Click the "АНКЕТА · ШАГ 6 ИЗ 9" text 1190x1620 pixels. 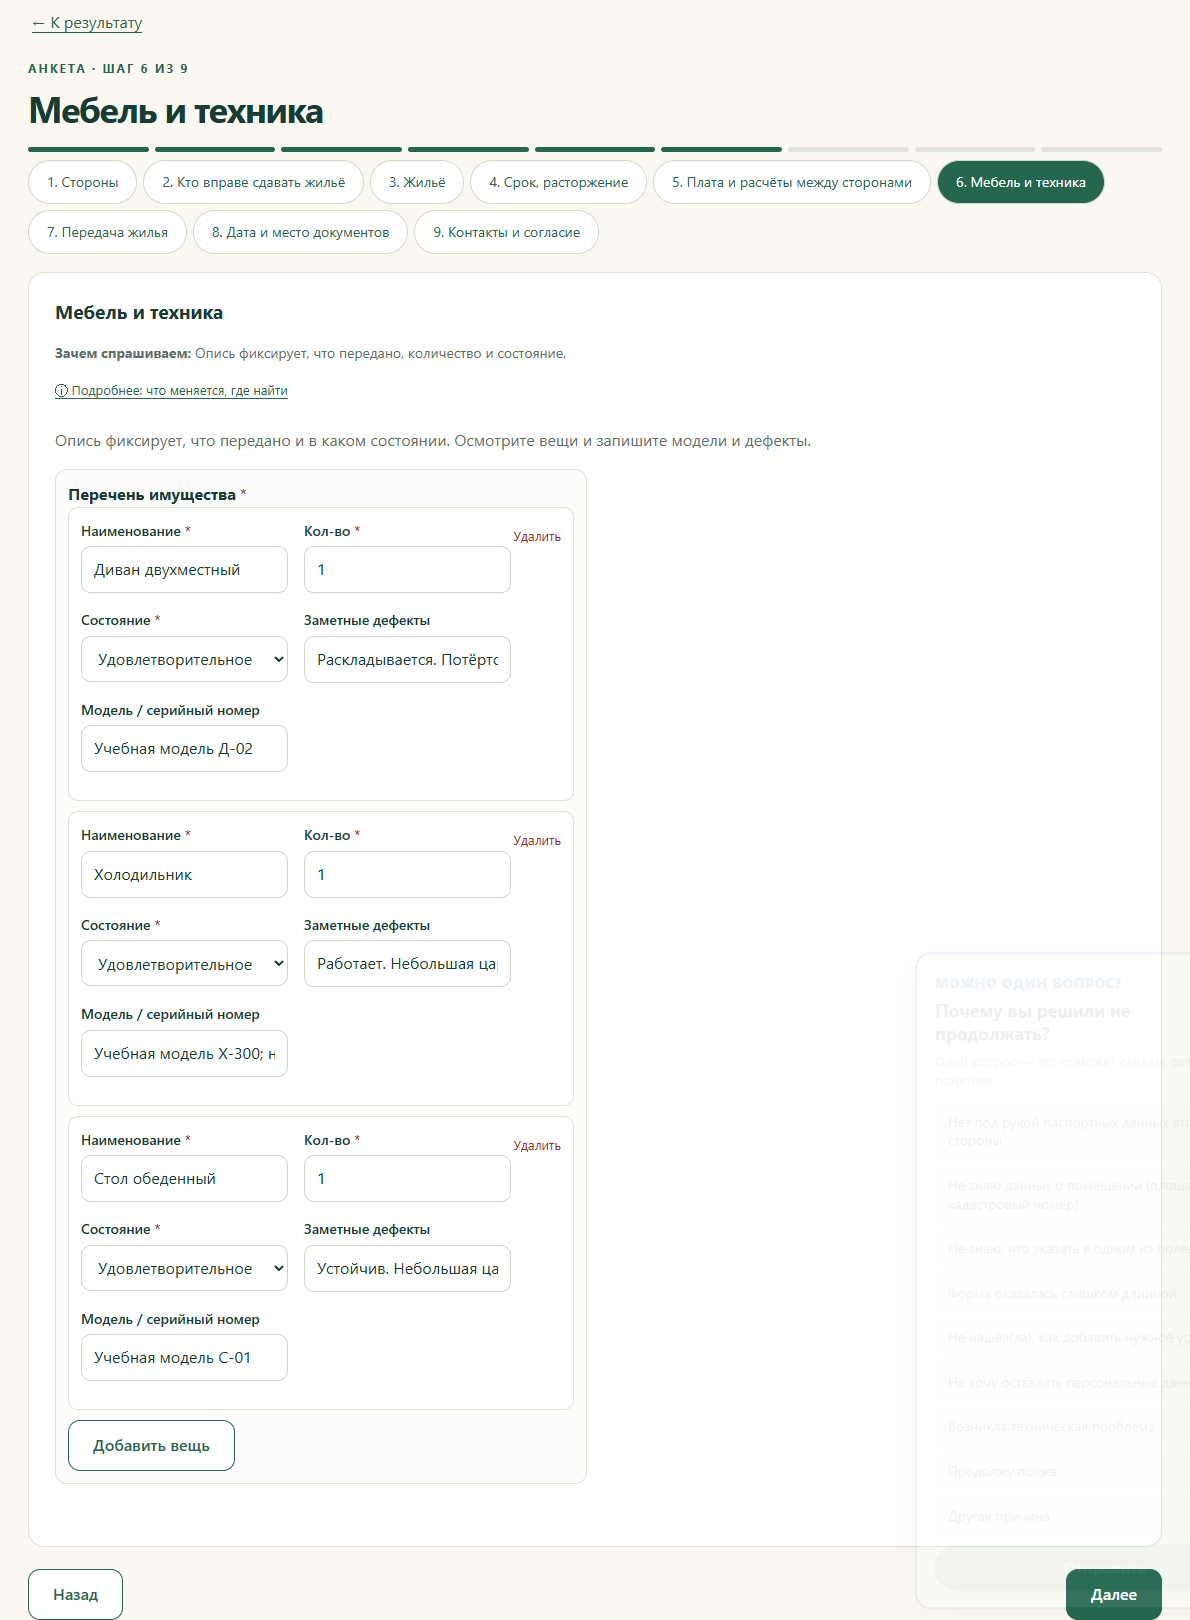click(108, 69)
